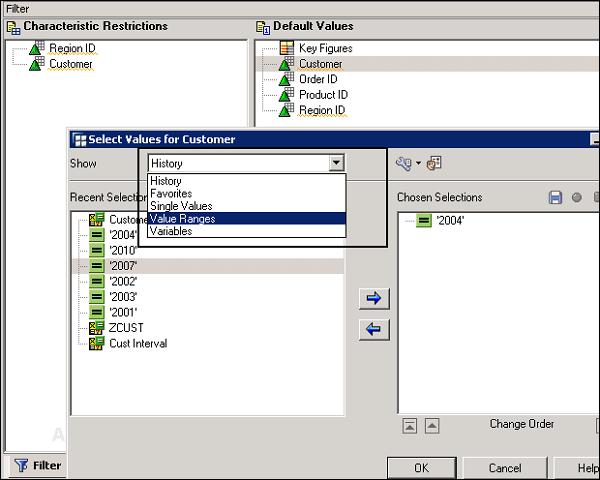Switch to the Filter tab
600x480 pixels.
38,465
